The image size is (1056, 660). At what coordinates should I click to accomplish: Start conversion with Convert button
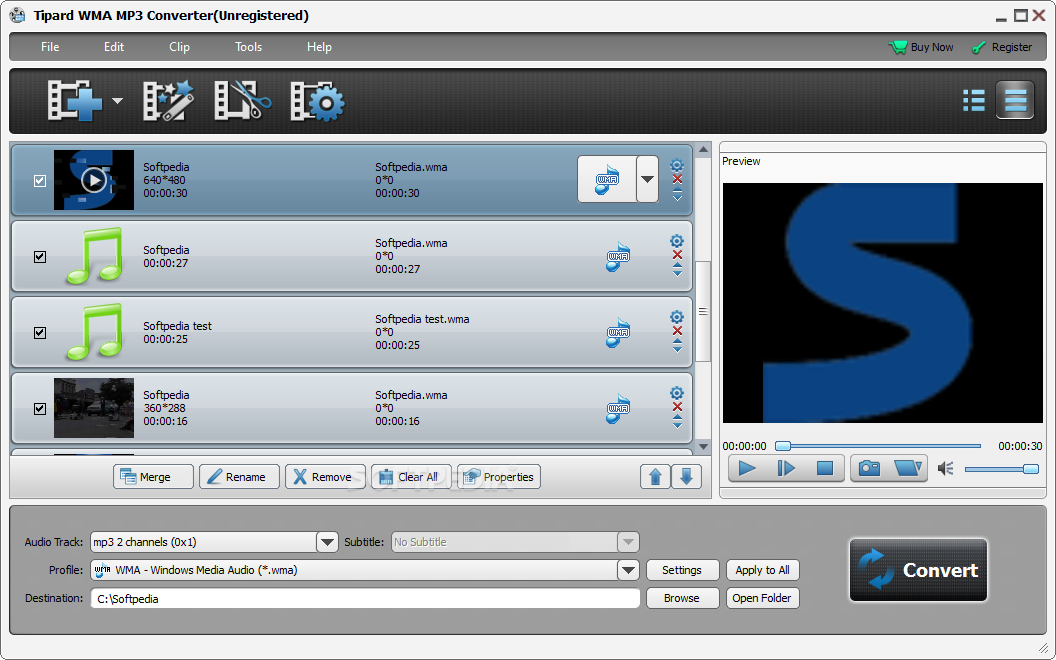[x=919, y=570]
